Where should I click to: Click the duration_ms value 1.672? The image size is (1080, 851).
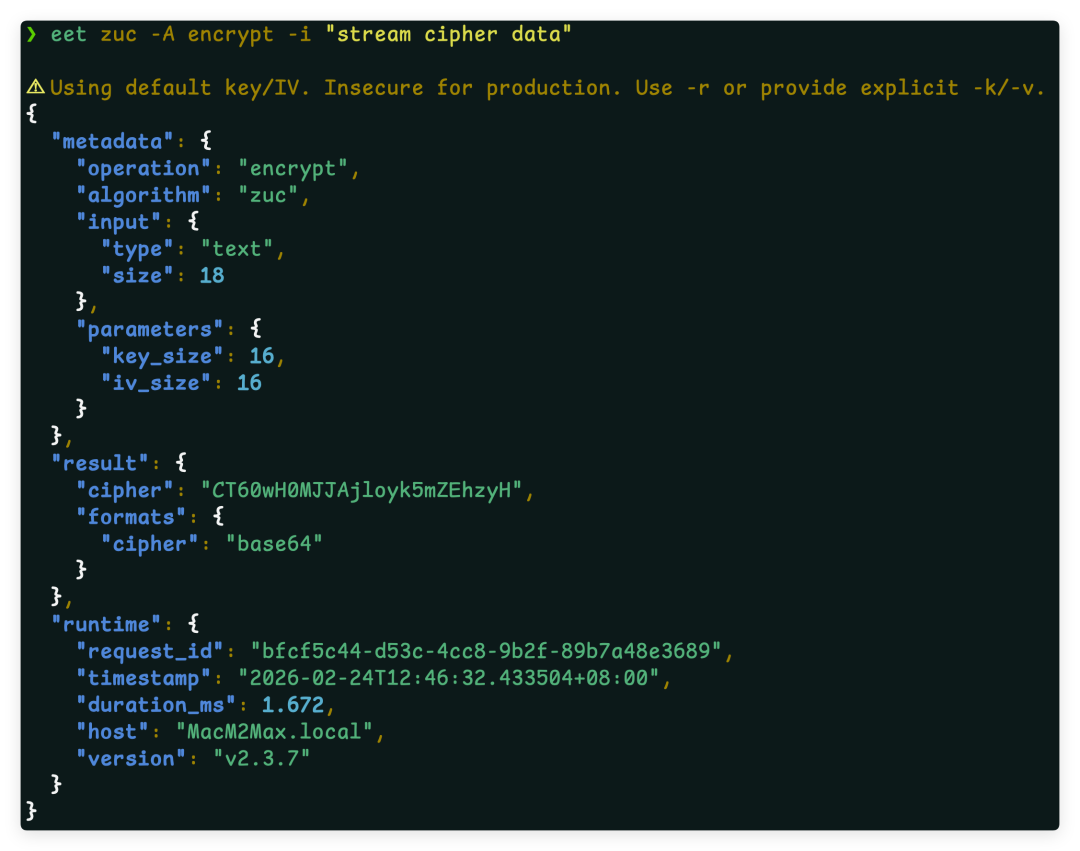point(293,705)
